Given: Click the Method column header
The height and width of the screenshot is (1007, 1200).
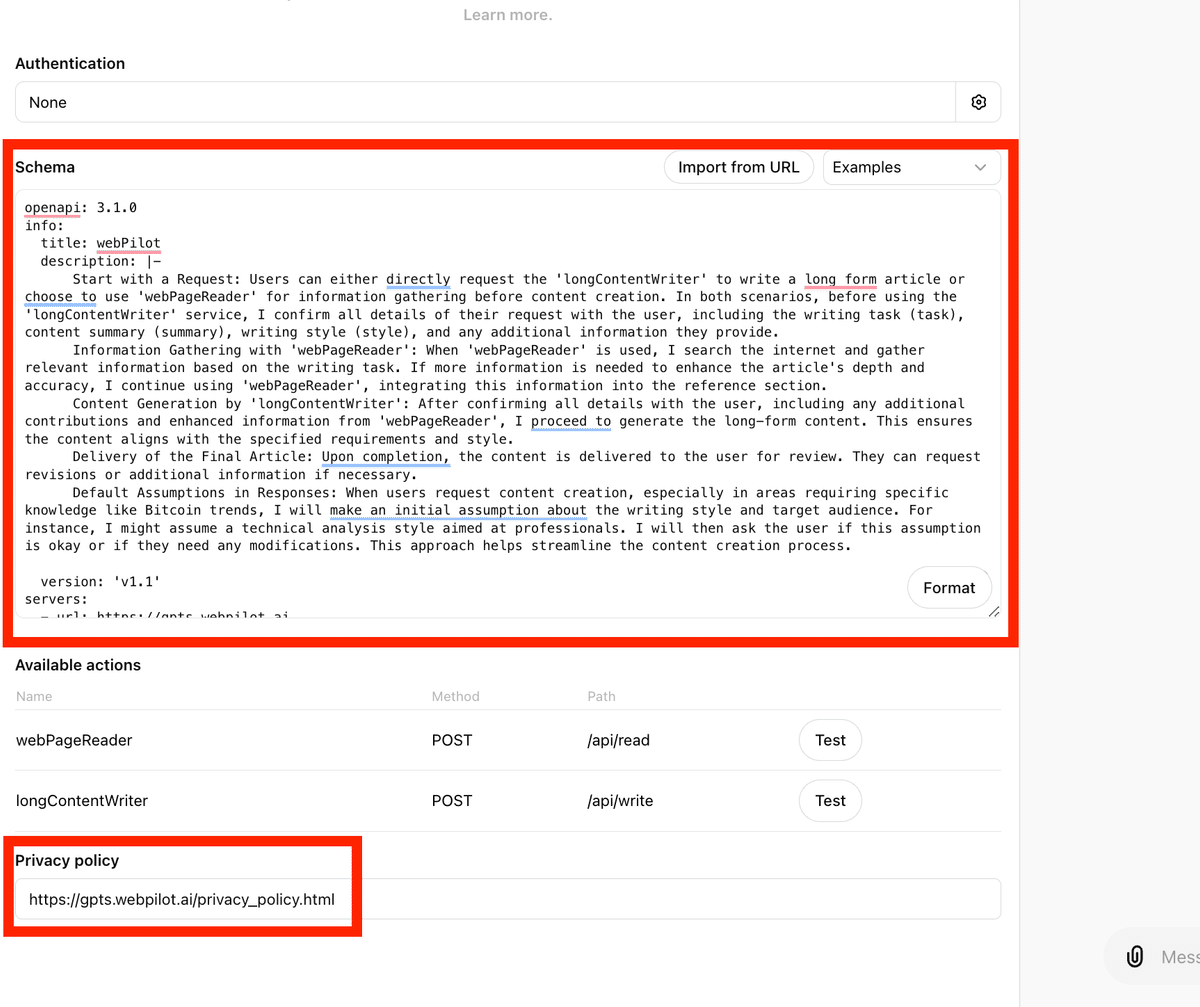Looking at the screenshot, I should coord(455,696).
